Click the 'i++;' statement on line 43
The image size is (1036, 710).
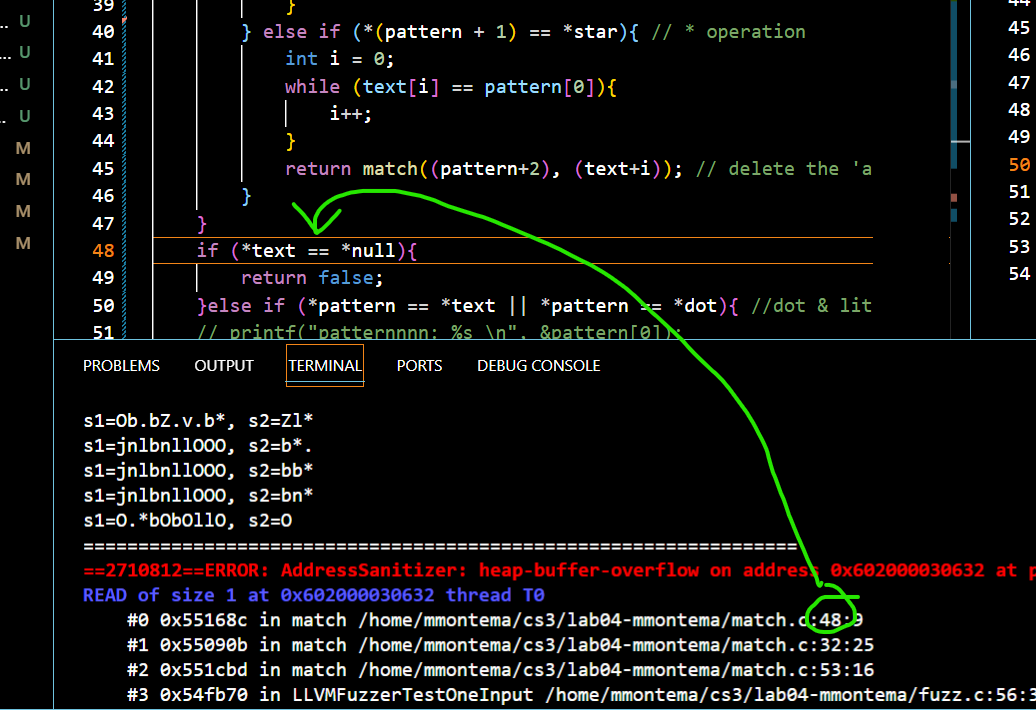(351, 114)
